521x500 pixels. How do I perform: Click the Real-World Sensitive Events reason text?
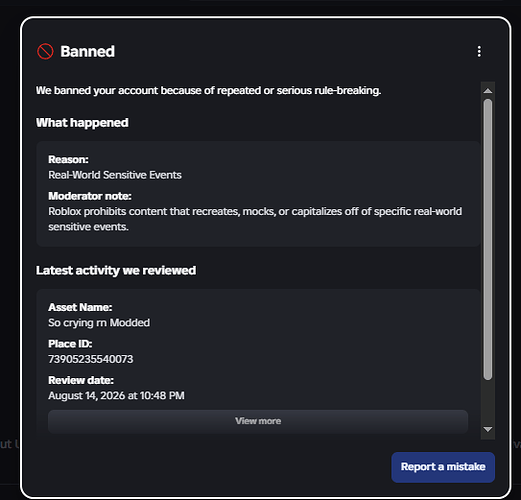tap(115, 175)
